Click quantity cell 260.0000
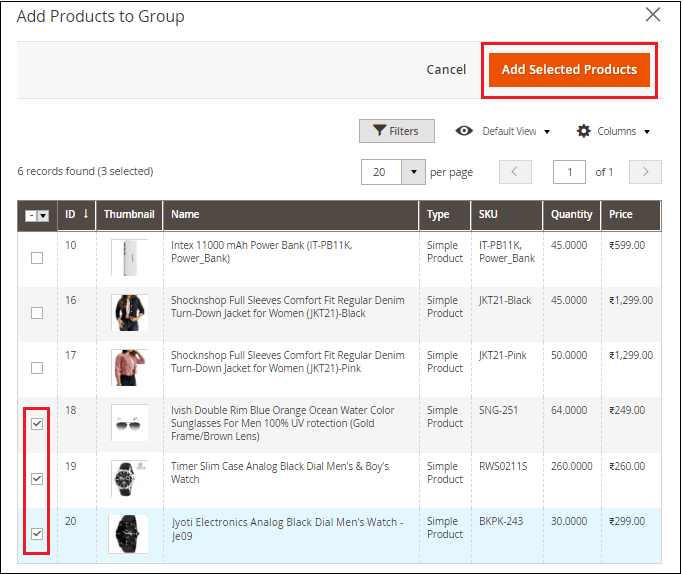 pyautogui.click(x=571, y=466)
